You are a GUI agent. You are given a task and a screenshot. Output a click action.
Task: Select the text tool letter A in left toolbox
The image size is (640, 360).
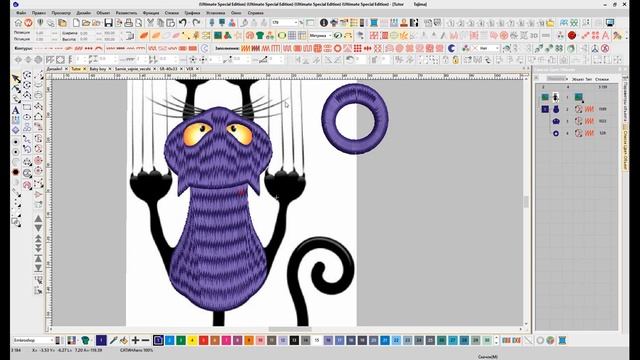click(x=16, y=110)
